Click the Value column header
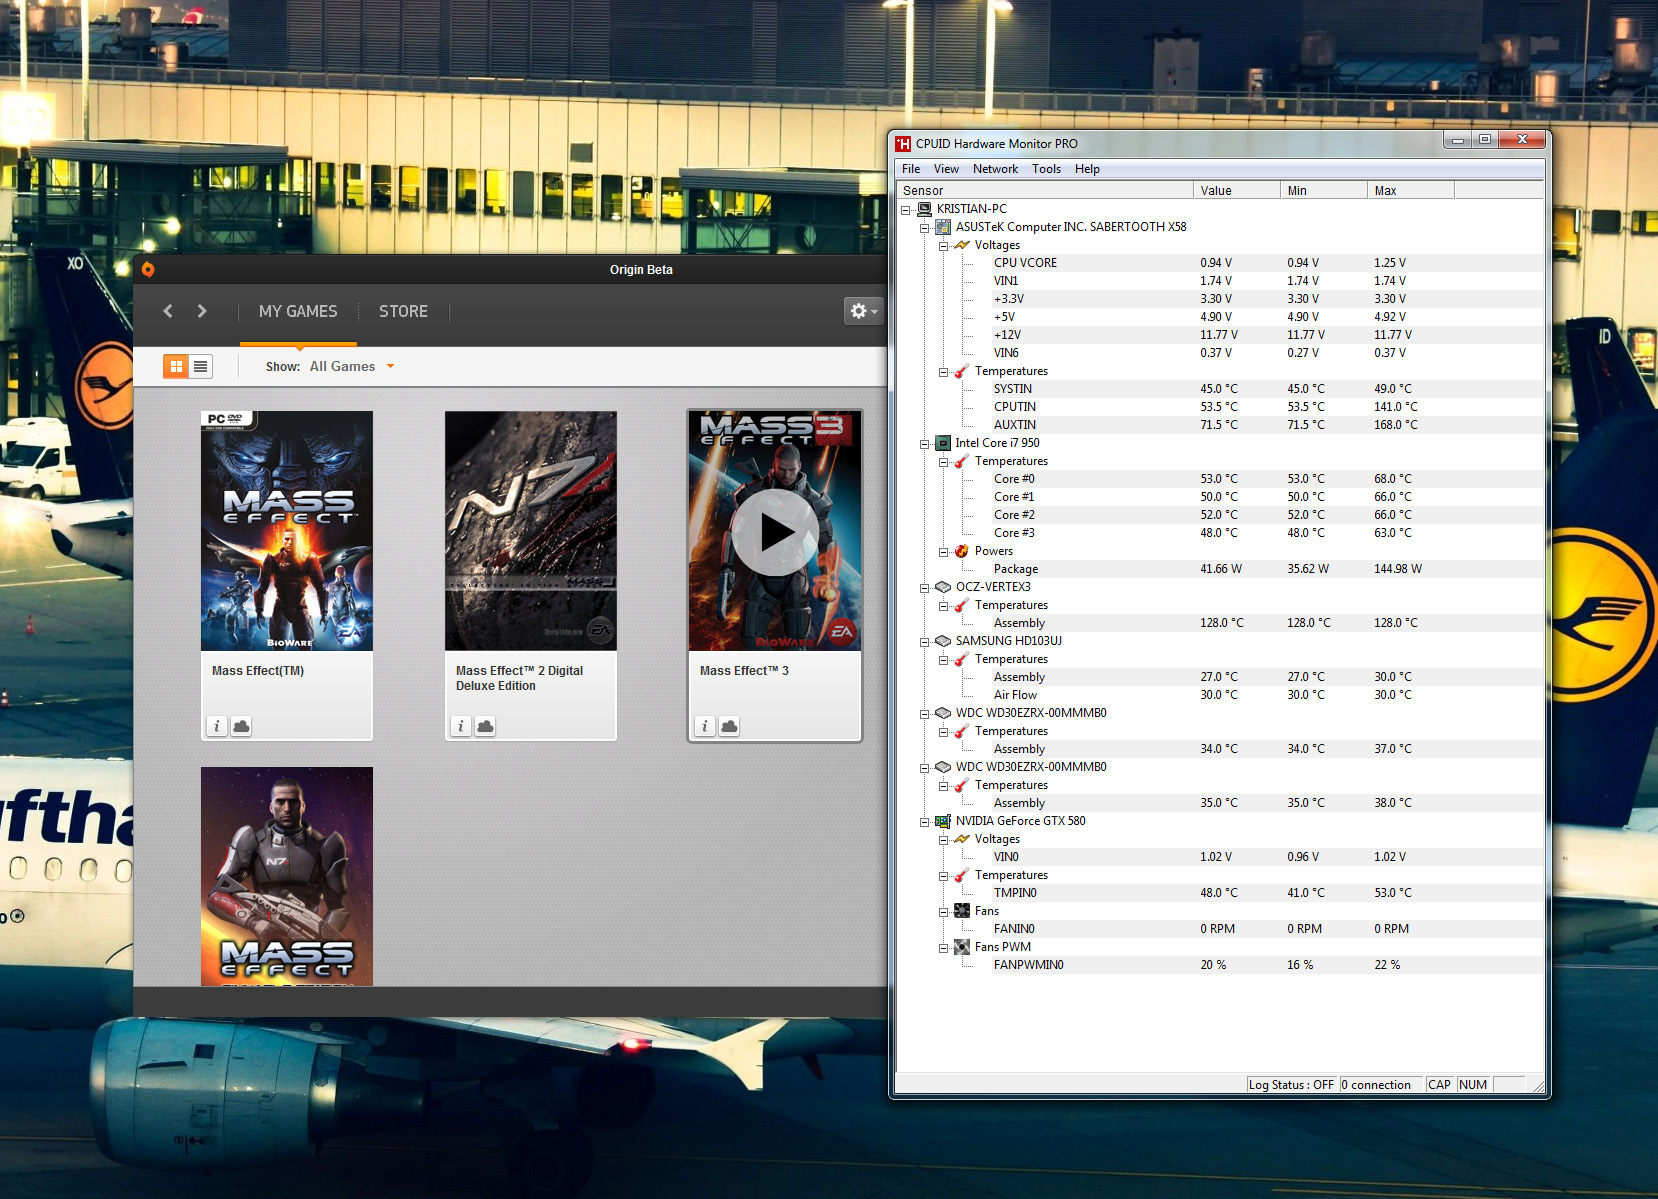Screen dimensions: 1658x1199 click(x=1237, y=190)
